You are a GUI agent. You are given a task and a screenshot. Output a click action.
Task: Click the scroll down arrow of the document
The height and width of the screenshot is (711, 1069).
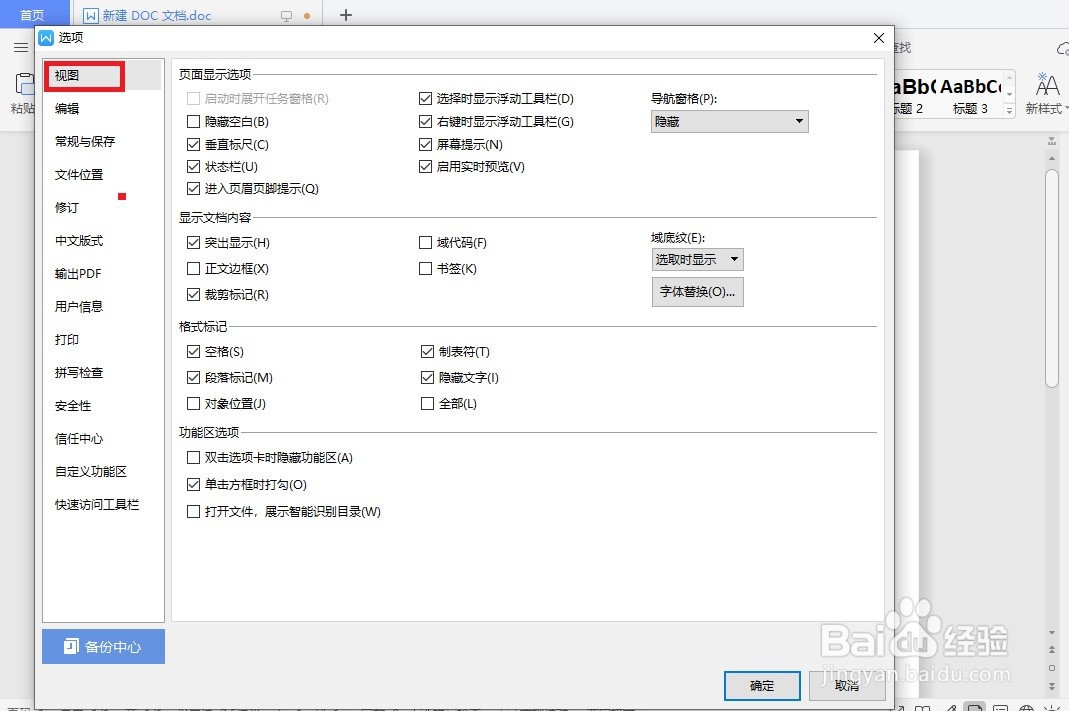[x=1052, y=633]
